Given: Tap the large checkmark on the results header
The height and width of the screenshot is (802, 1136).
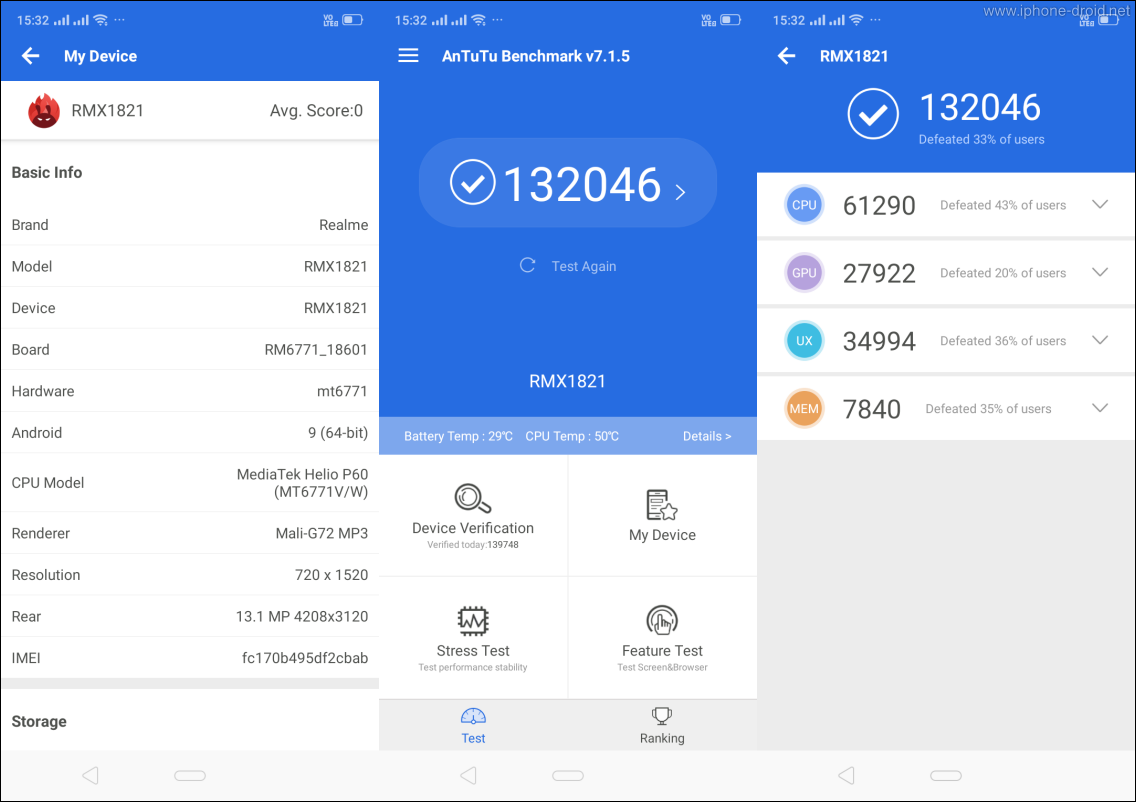Looking at the screenshot, I should click(x=873, y=114).
